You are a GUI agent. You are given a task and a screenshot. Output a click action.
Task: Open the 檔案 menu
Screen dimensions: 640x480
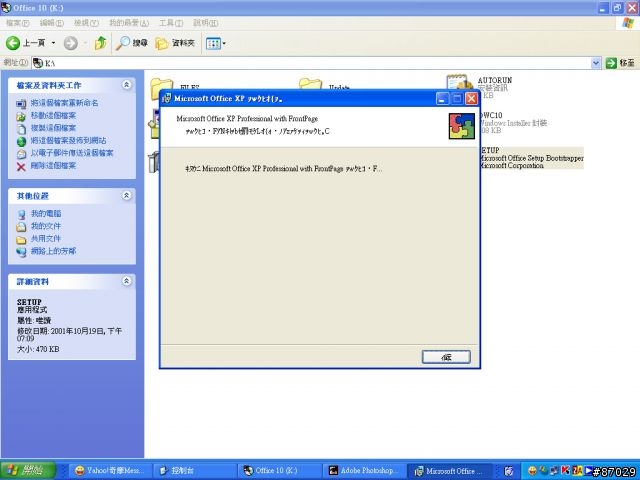[18, 23]
